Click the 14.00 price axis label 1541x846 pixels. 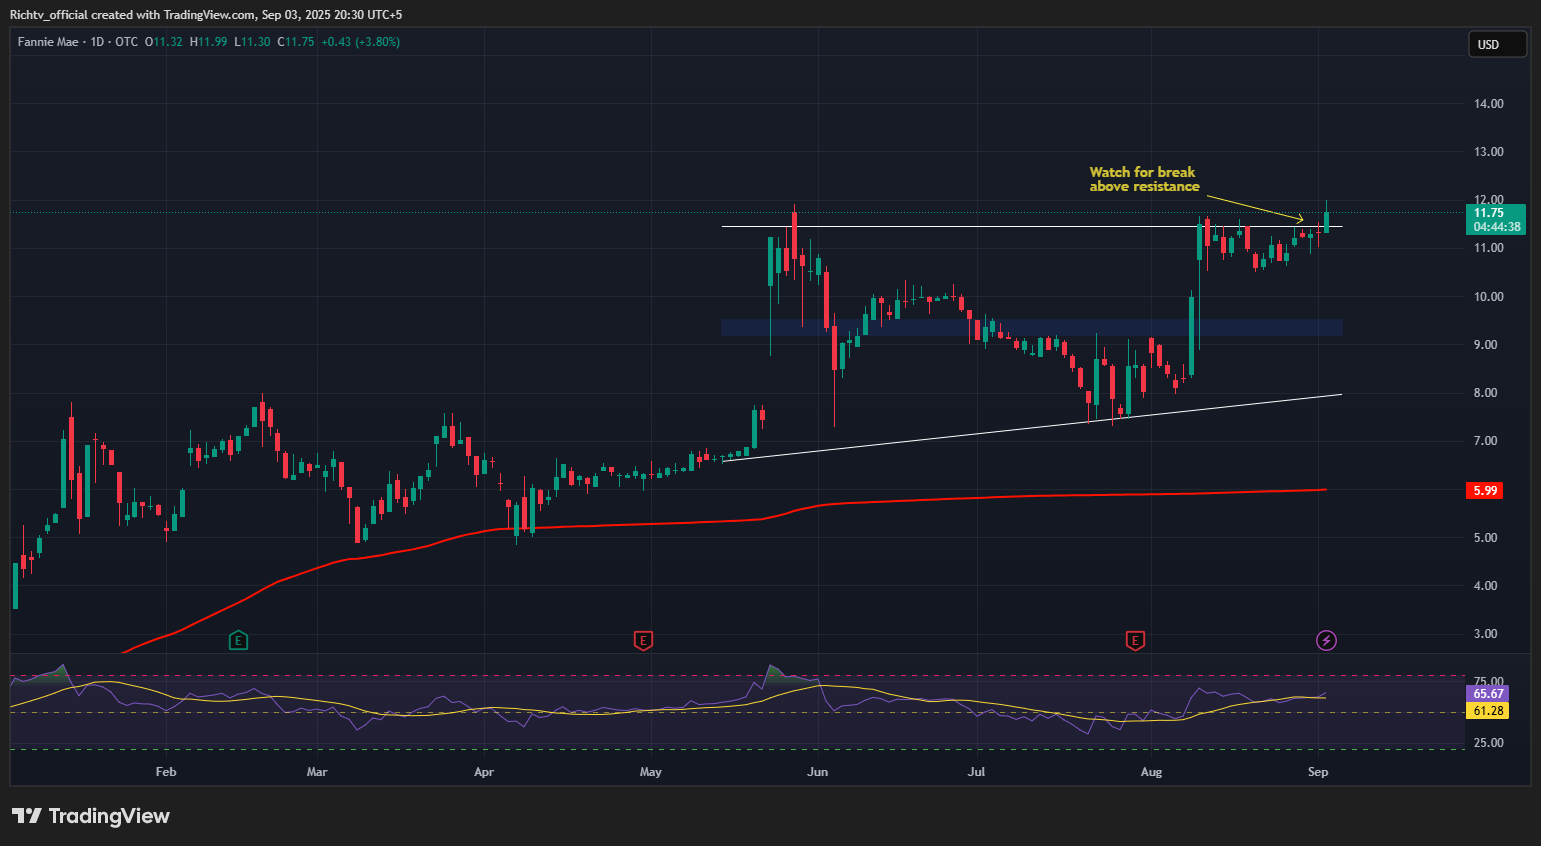pos(1488,104)
